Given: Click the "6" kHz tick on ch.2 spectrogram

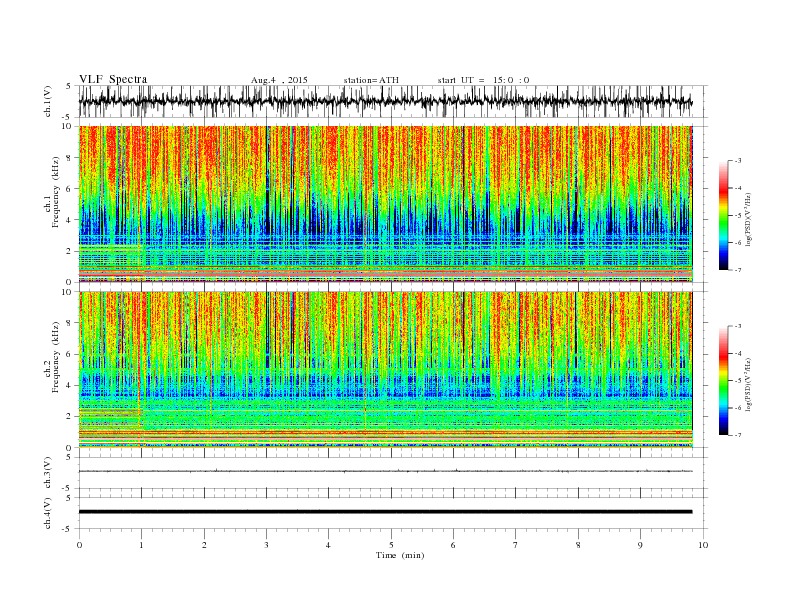Looking at the screenshot, I should click(x=70, y=354).
